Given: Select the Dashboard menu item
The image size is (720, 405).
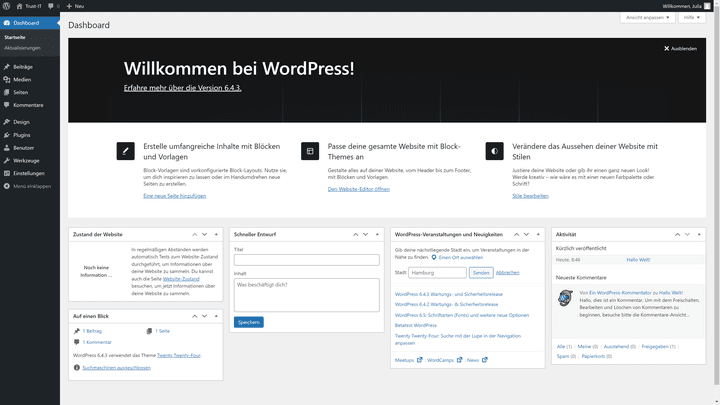Looking at the screenshot, I should 30,23.
